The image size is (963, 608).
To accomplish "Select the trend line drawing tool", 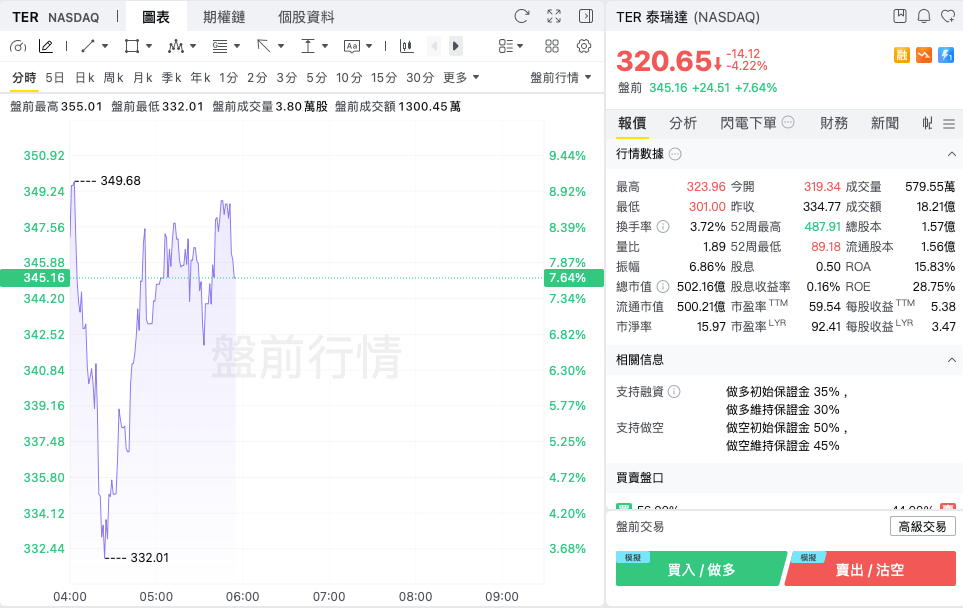I will [x=88, y=46].
